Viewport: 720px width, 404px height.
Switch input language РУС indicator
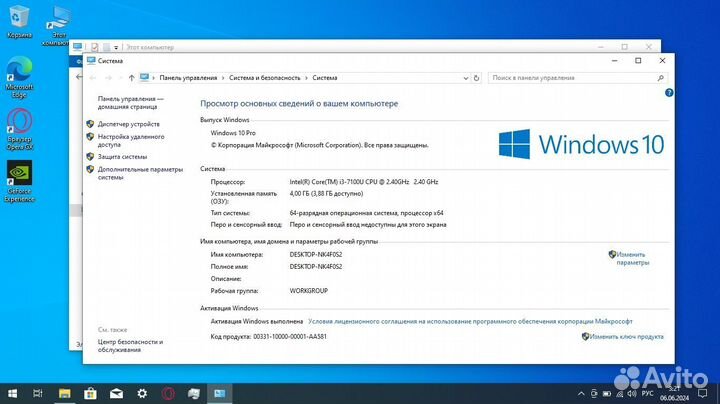click(x=647, y=393)
